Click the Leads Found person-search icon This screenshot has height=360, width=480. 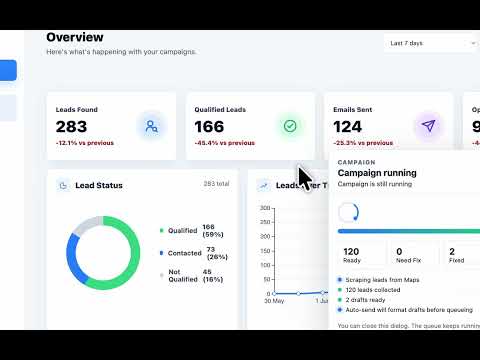(x=152, y=126)
